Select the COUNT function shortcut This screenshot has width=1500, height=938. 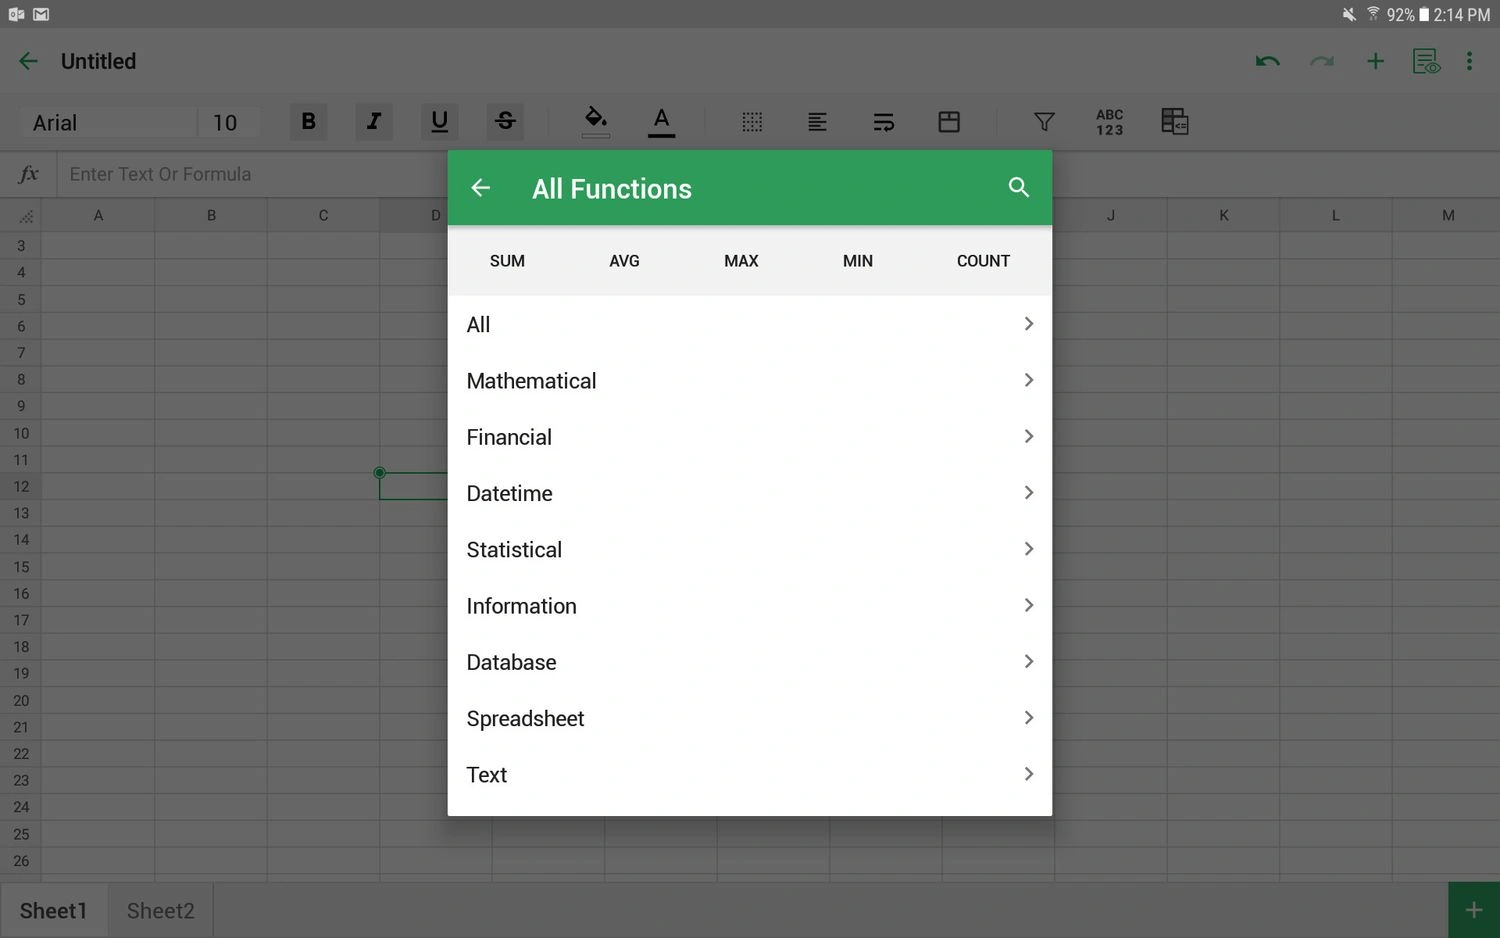(x=982, y=261)
